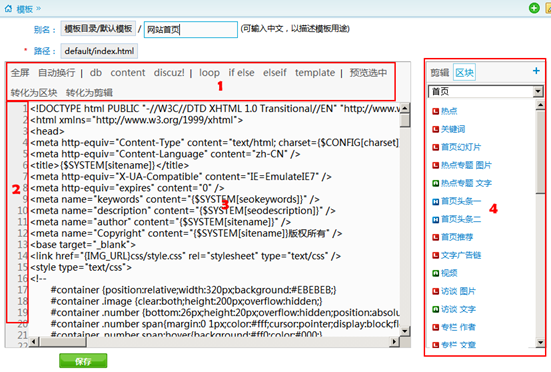Click 全屏 in editor toolbar
Image resolution: width=551 pixels, height=372 pixels.
pos(20,73)
